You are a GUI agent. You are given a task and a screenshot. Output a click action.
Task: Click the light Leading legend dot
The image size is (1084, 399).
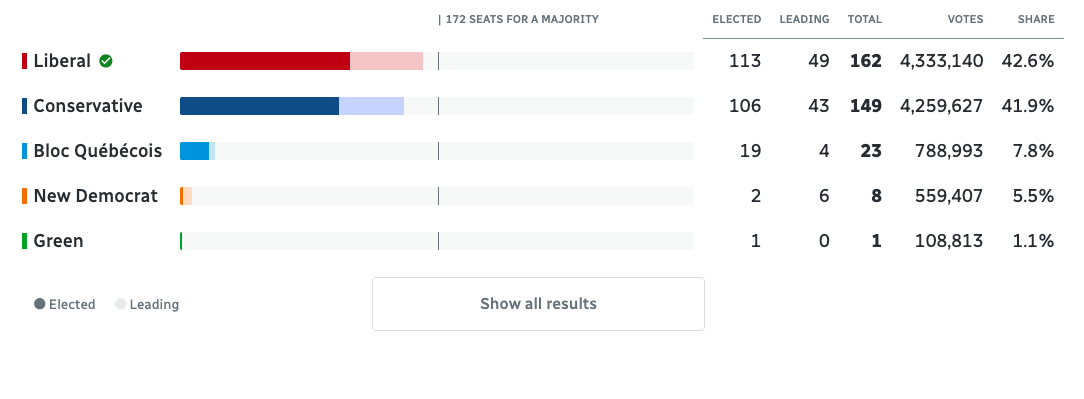tap(121, 304)
